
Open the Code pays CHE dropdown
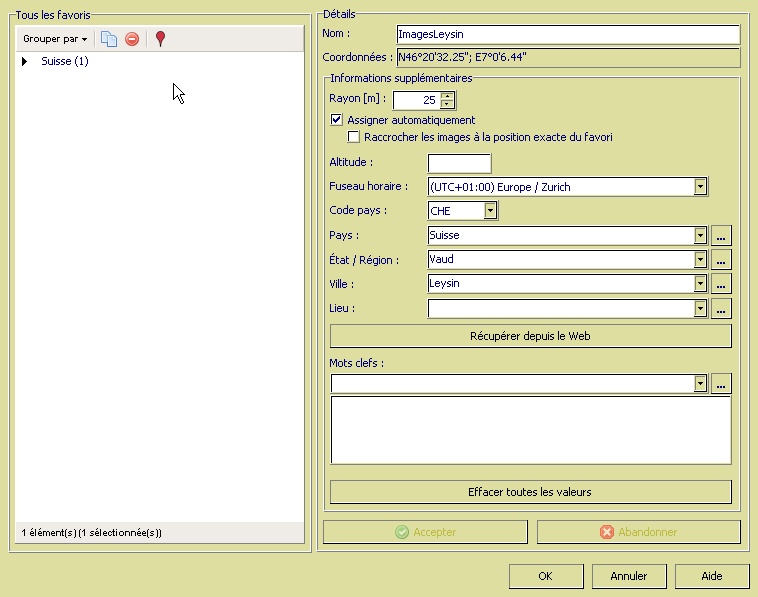[490, 211]
